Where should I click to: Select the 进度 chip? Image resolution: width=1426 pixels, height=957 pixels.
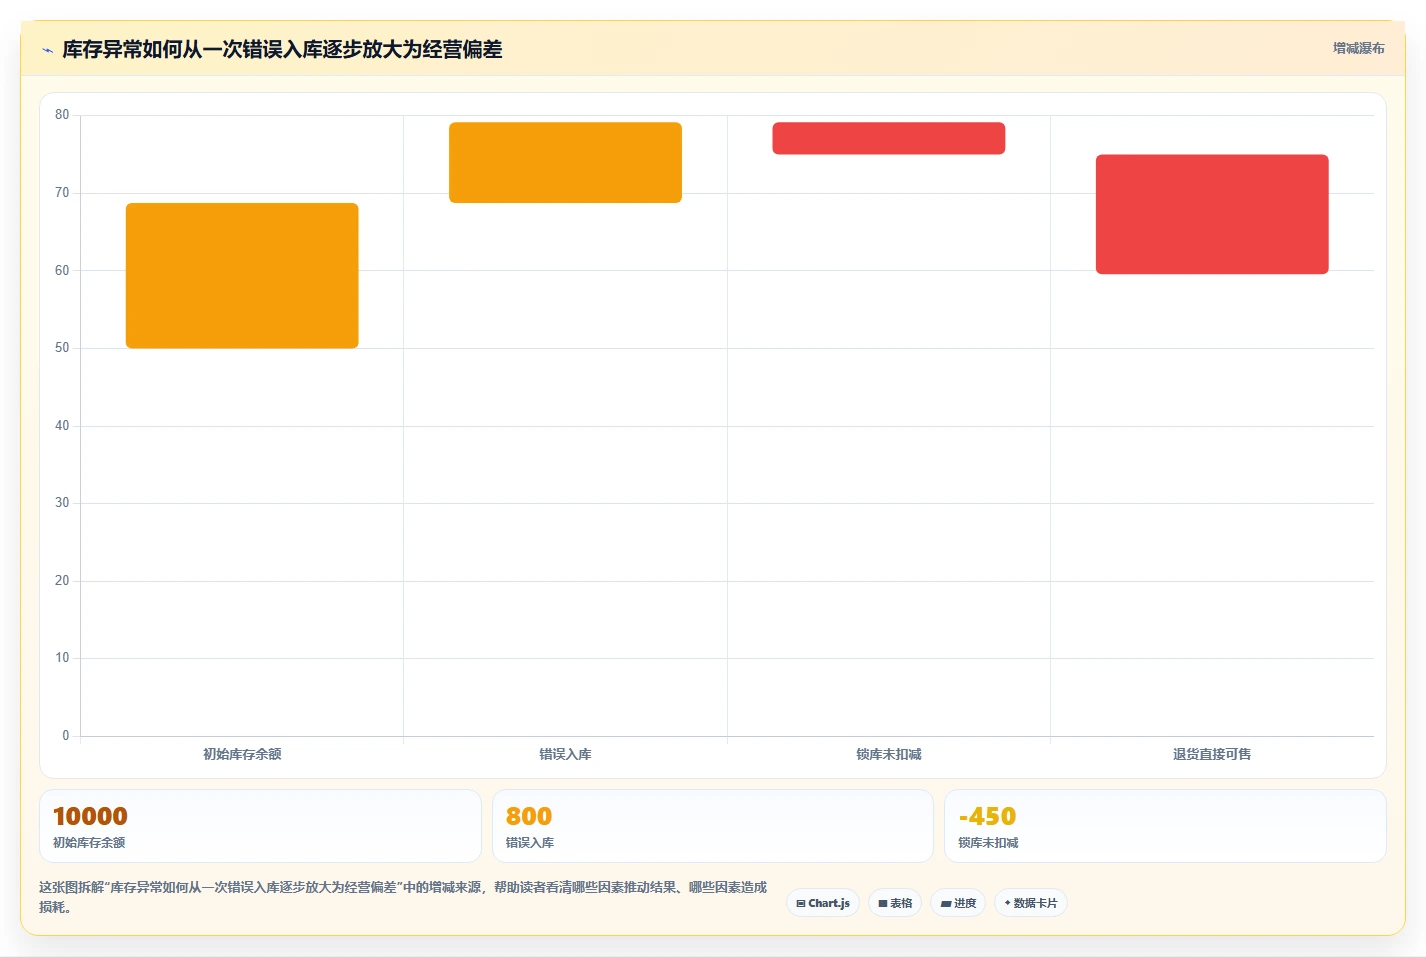coord(958,903)
